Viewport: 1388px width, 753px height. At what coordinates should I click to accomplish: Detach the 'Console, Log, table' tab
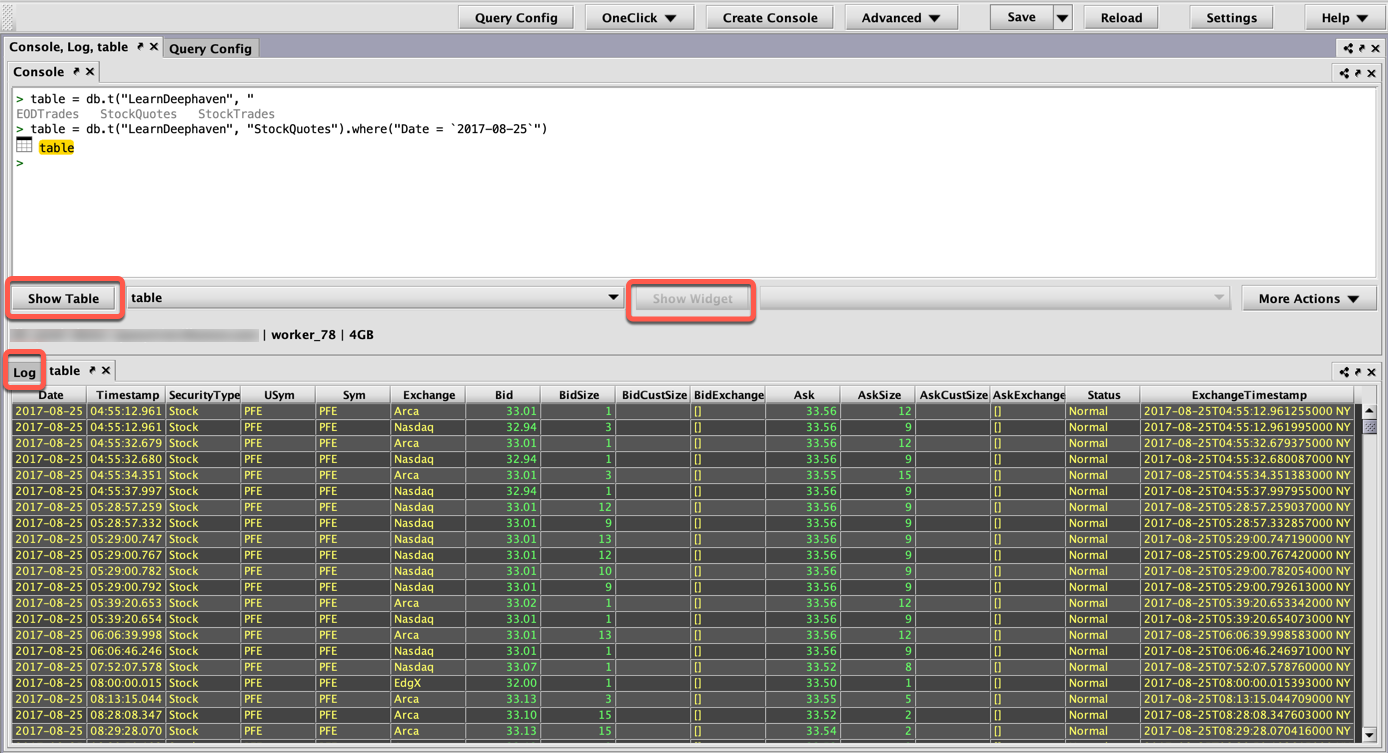click(x=140, y=47)
